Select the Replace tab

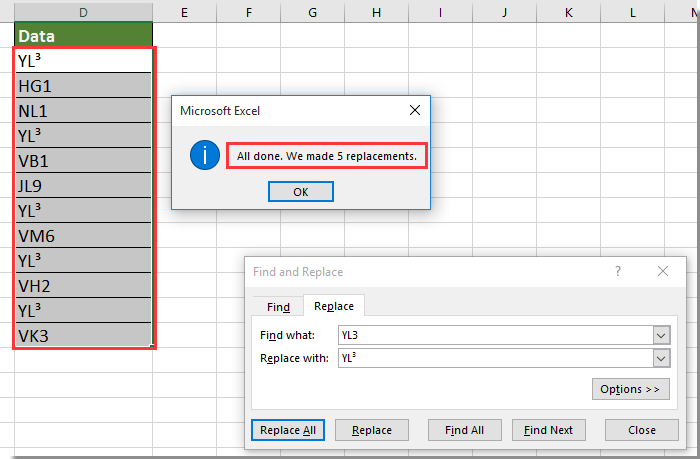tap(335, 307)
